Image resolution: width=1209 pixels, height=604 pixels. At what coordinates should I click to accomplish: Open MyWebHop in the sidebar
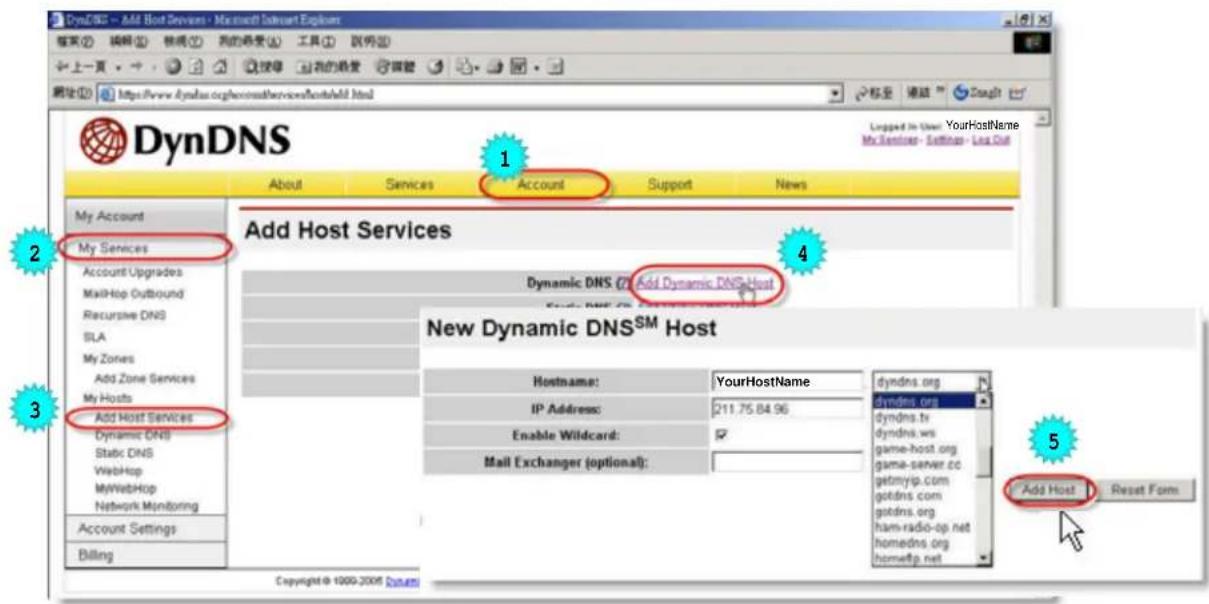[124, 488]
